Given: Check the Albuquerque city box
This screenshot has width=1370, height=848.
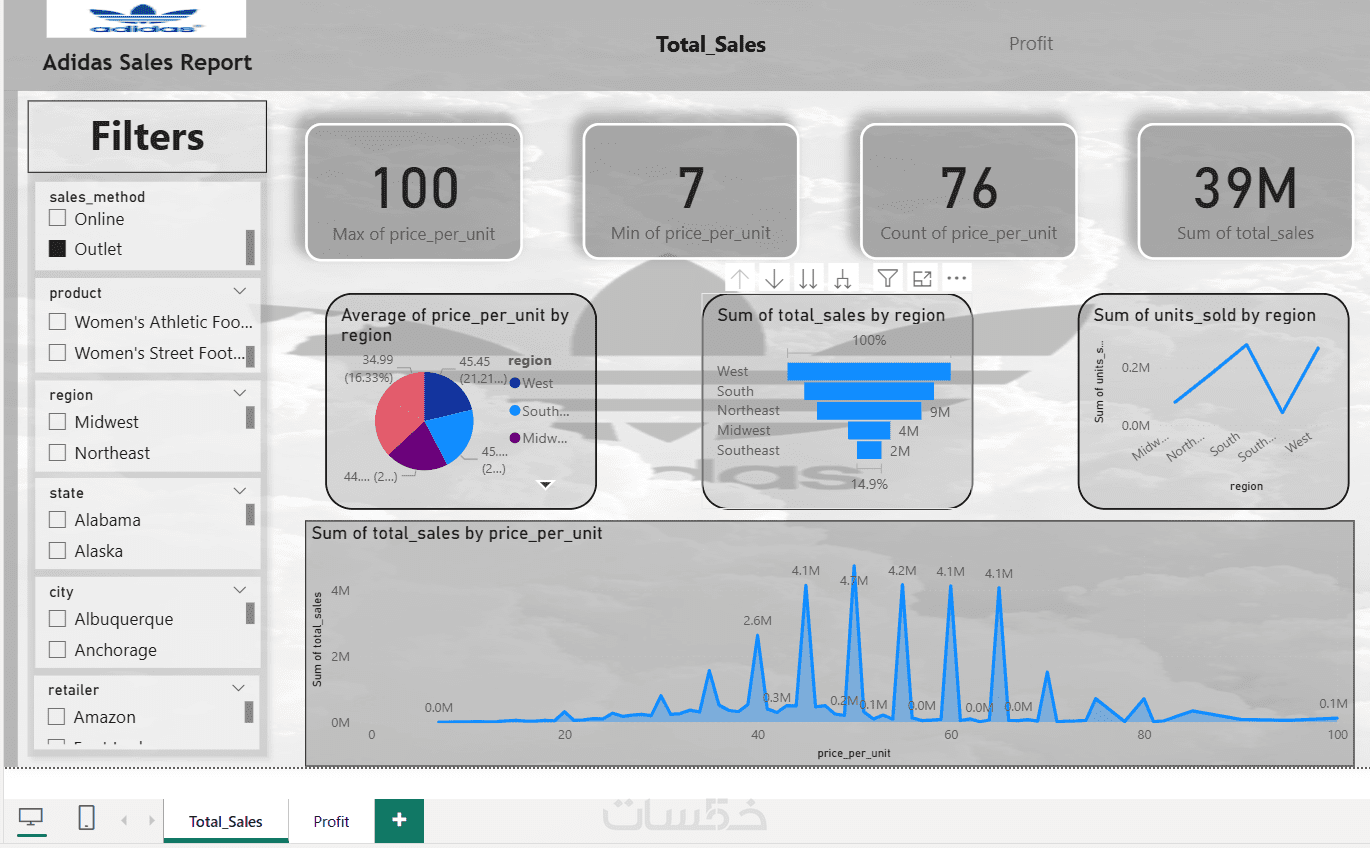Looking at the screenshot, I should 58,618.
